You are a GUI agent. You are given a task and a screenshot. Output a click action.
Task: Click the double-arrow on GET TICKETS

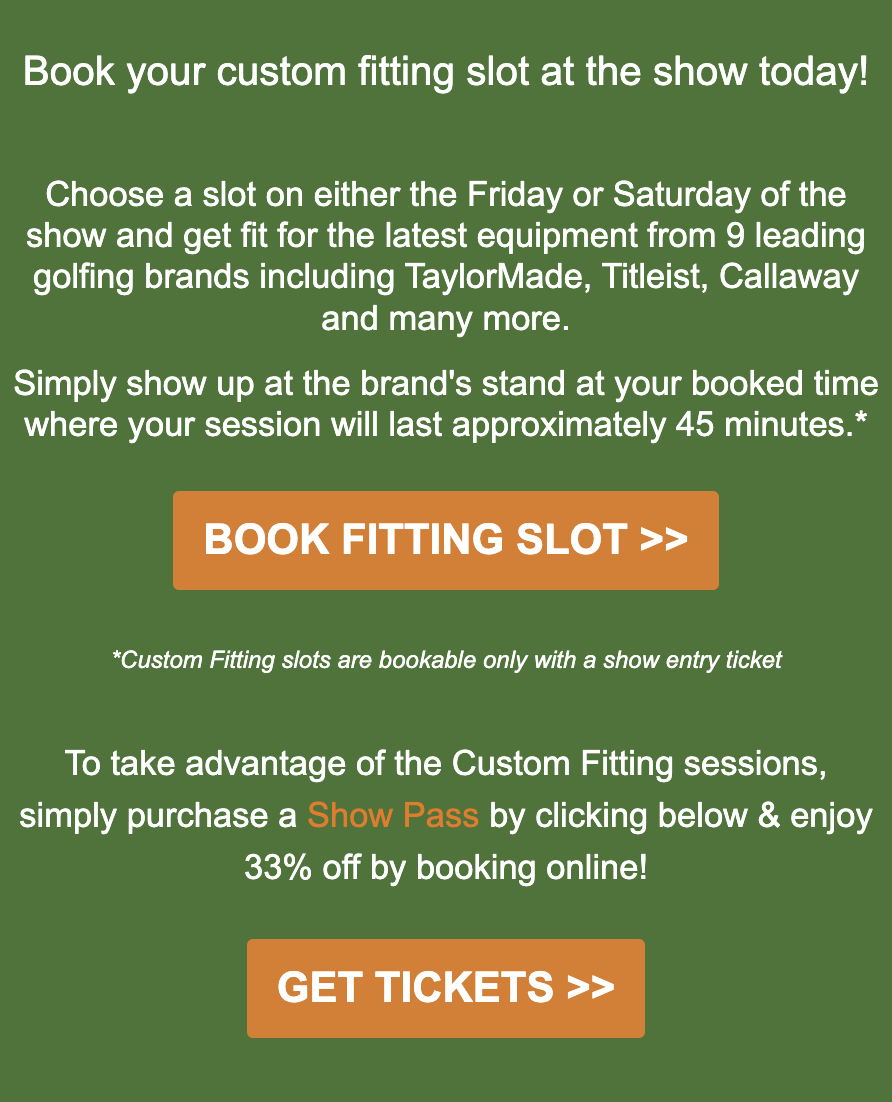(x=590, y=987)
